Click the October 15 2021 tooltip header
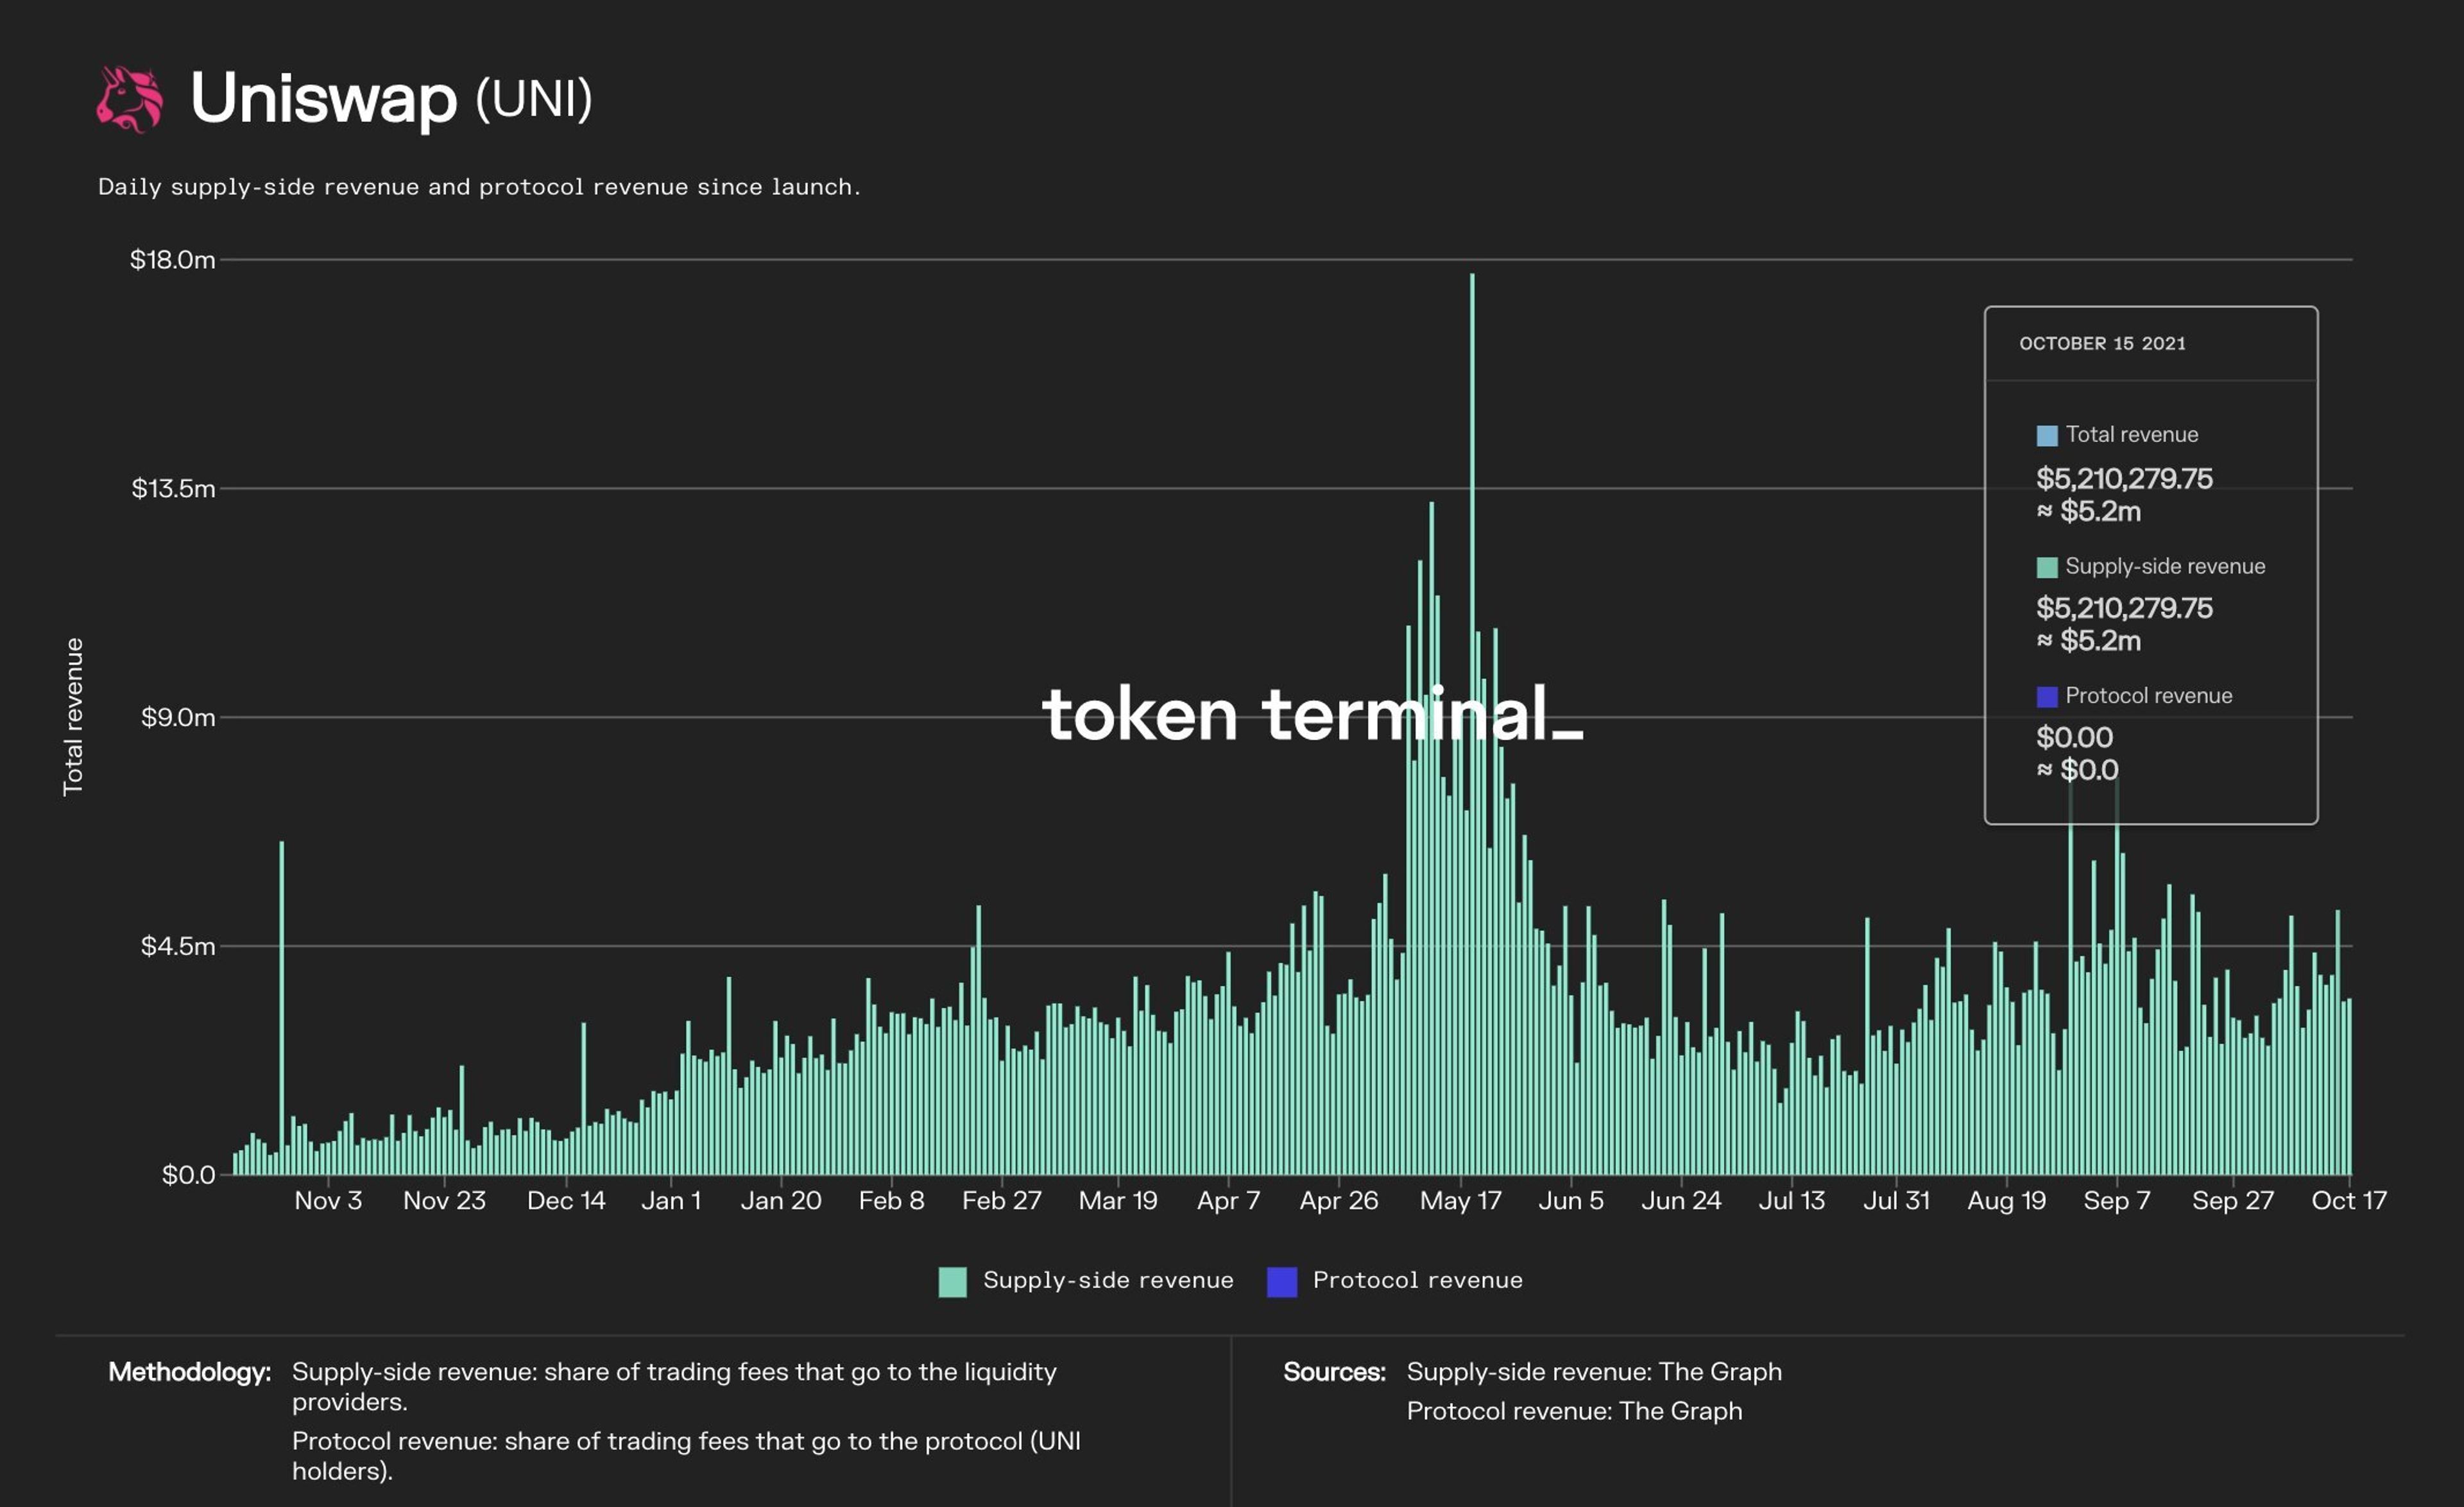The image size is (2464, 1507). pyautogui.click(x=2102, y=343)
